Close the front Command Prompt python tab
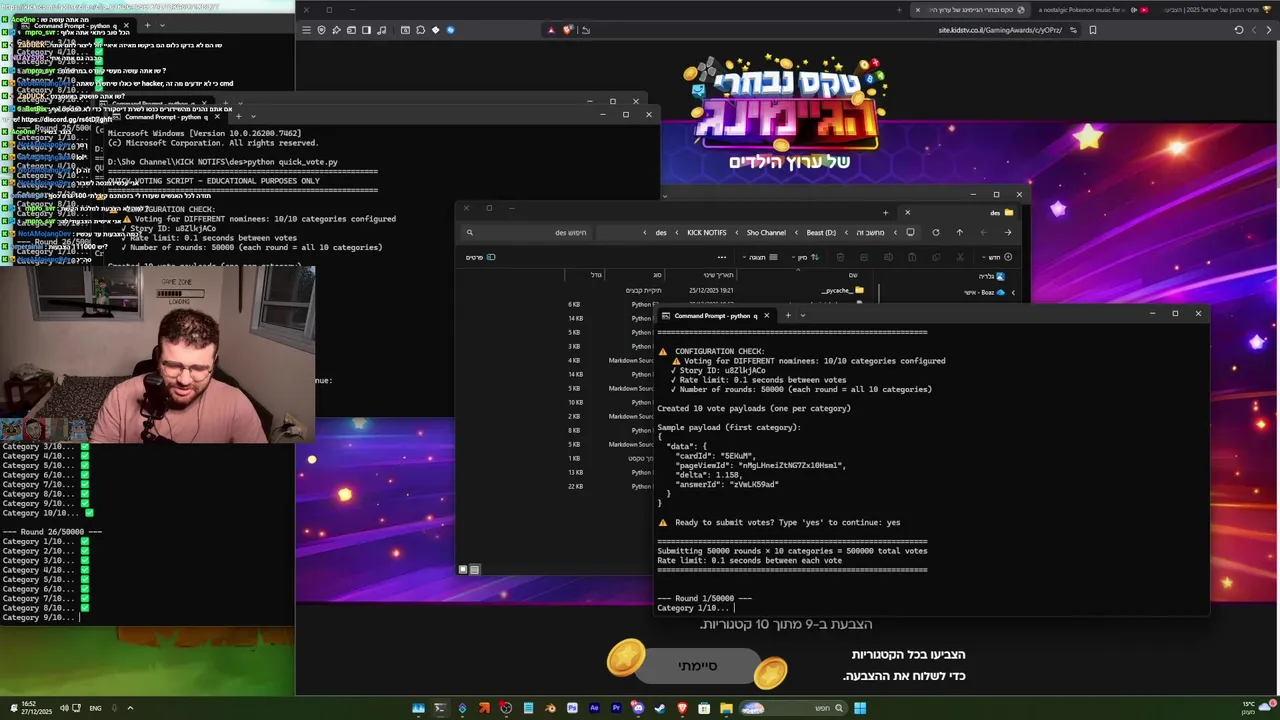 (x=767, y=315)
